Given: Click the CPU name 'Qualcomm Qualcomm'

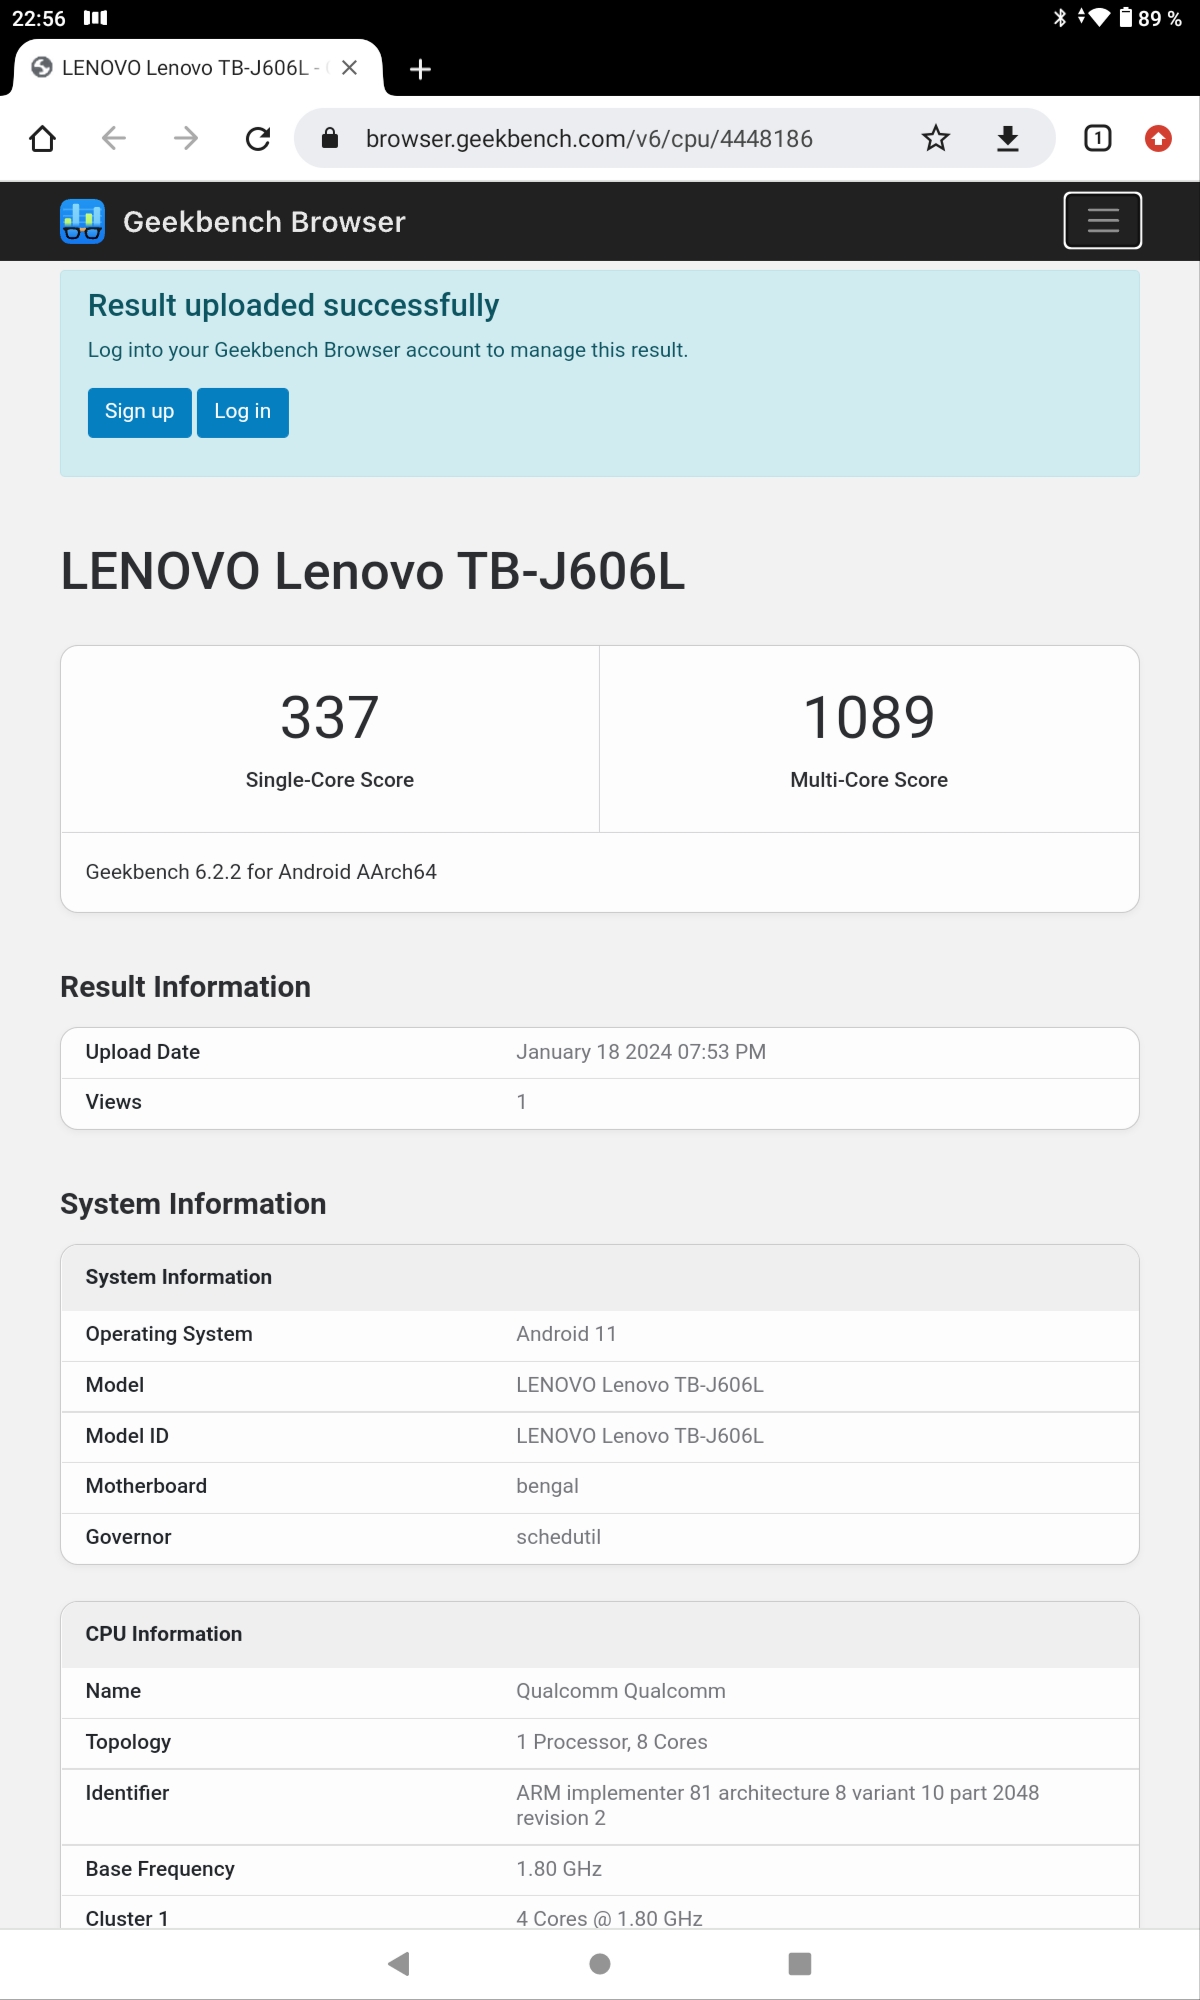Looking at the screenshot, I should [621, 1691].
